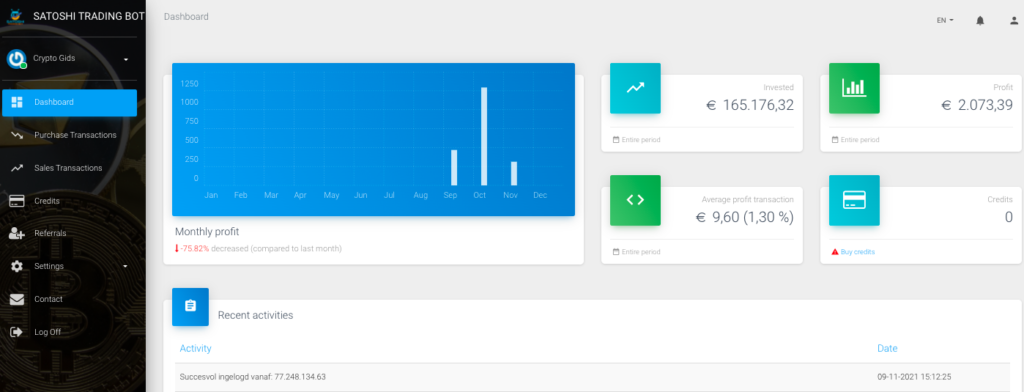Click the Buy credits link
The image size is (1024, 392).
pyautogui.click(x=858, y=252)
